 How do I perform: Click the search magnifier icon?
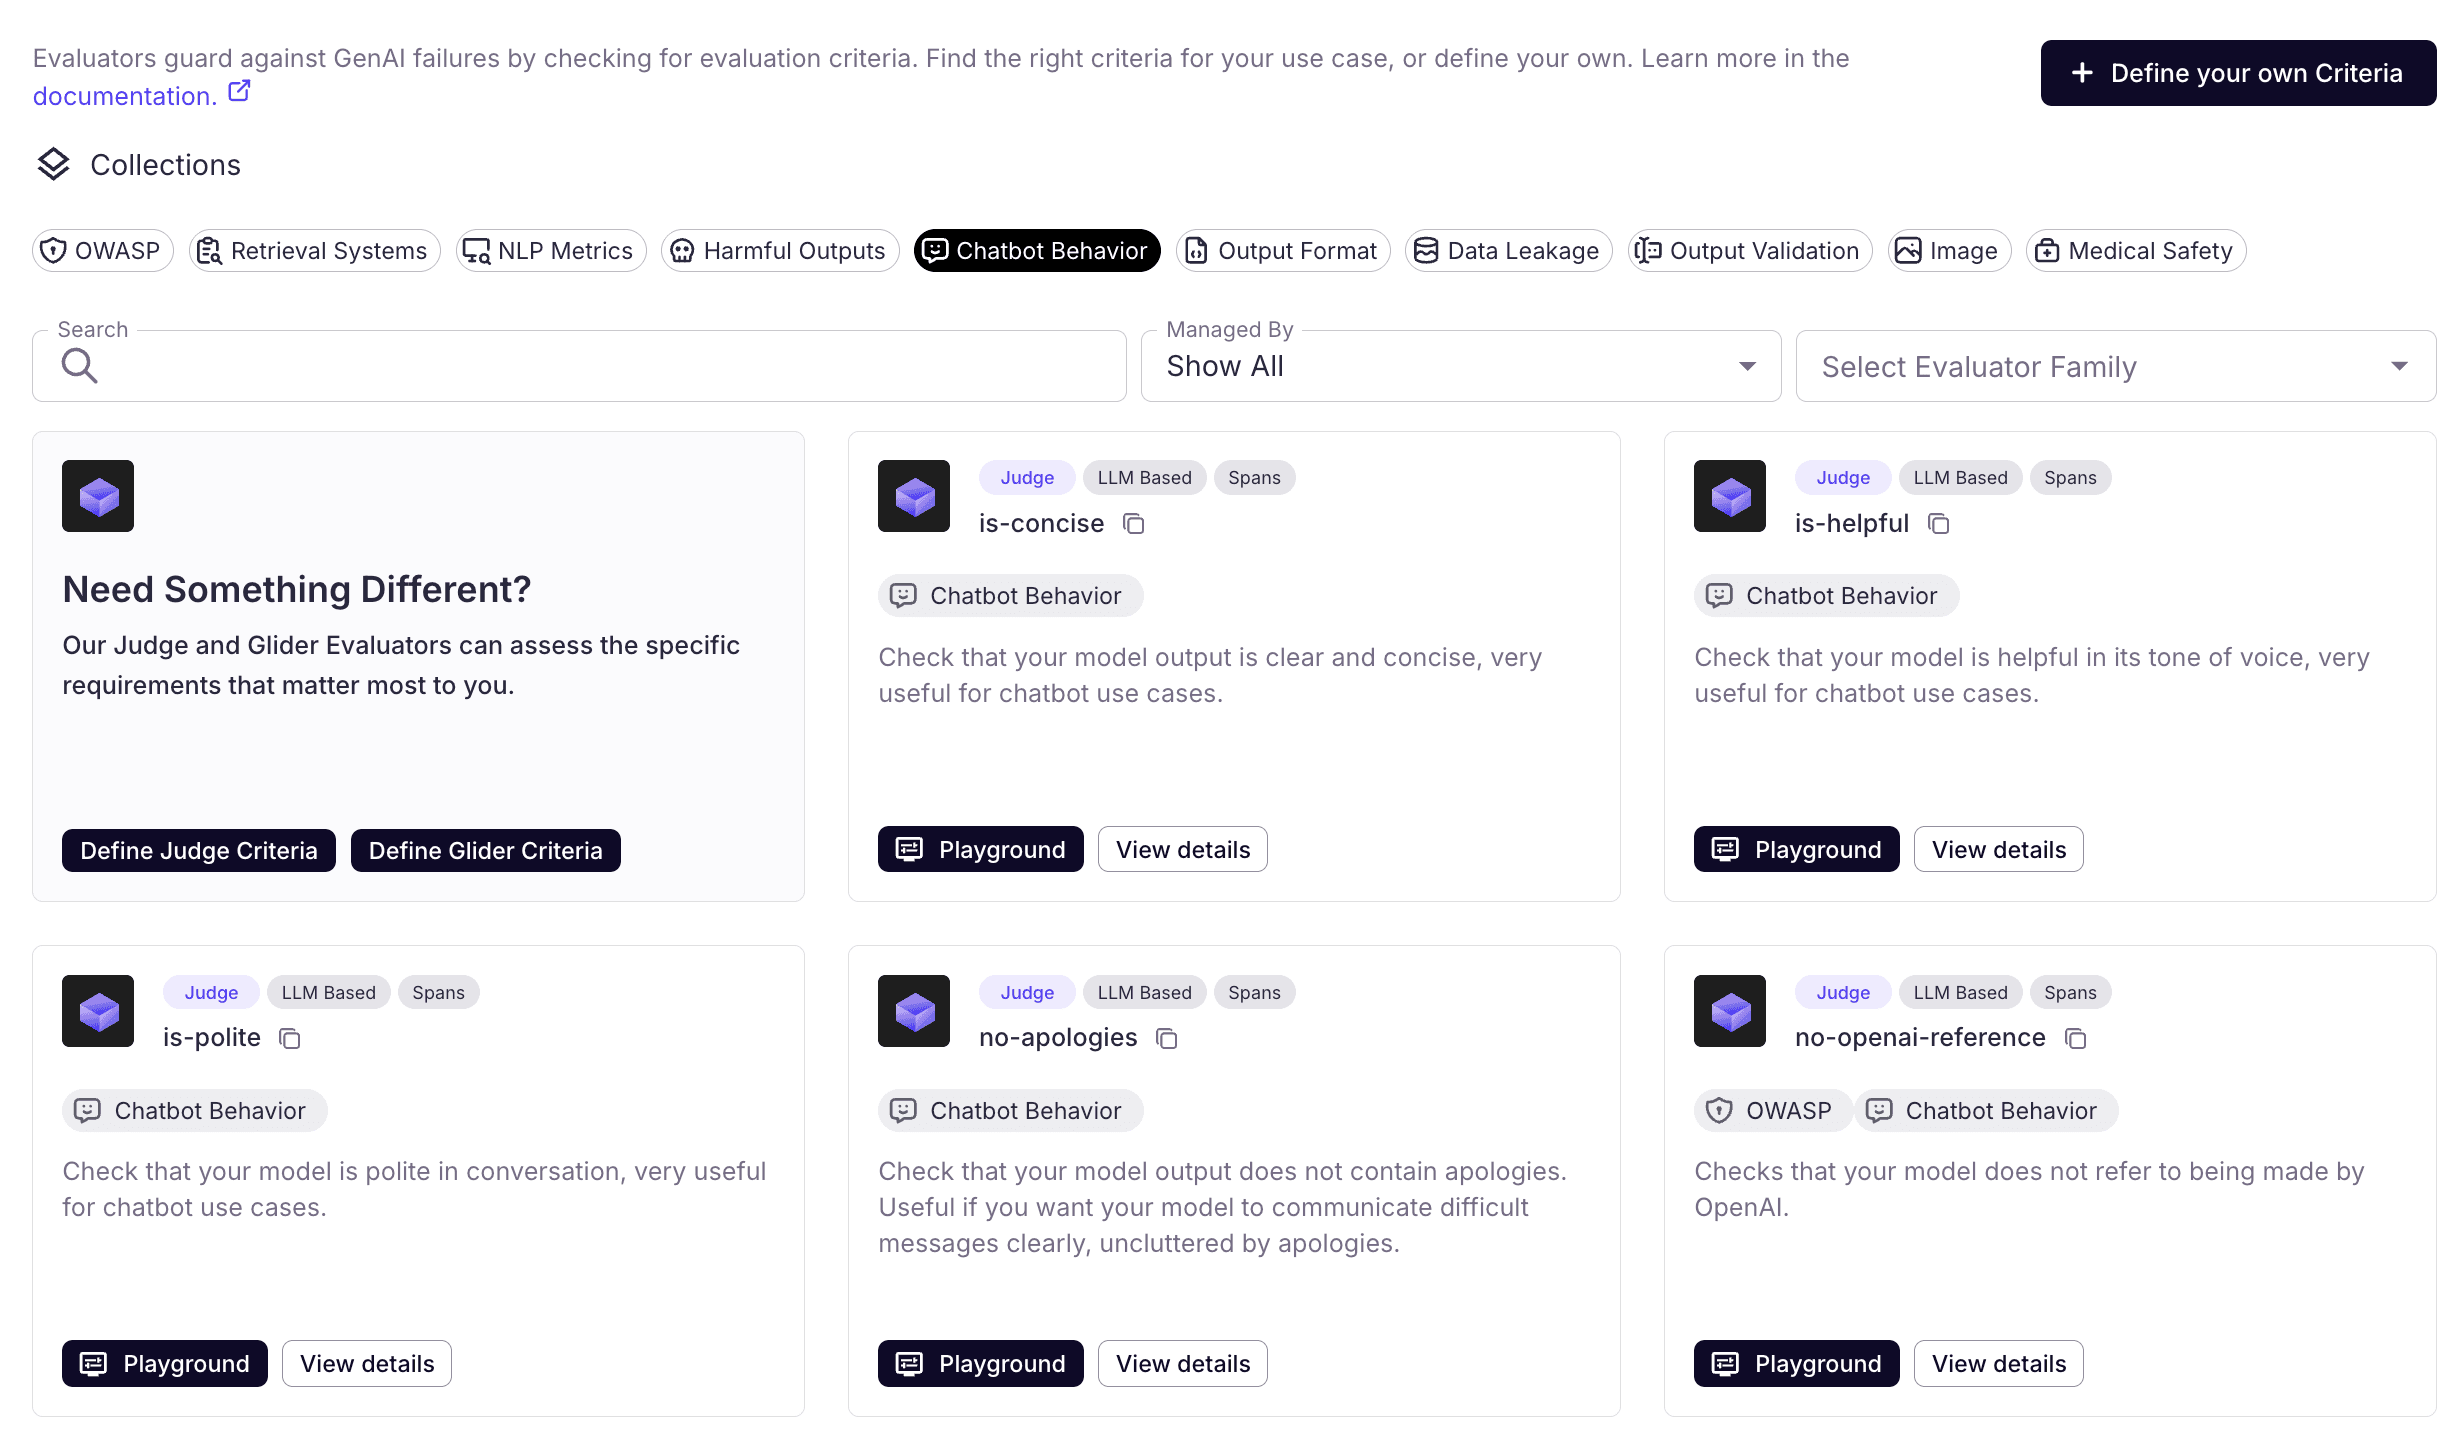pyautogui.click(x=81, y=365)
